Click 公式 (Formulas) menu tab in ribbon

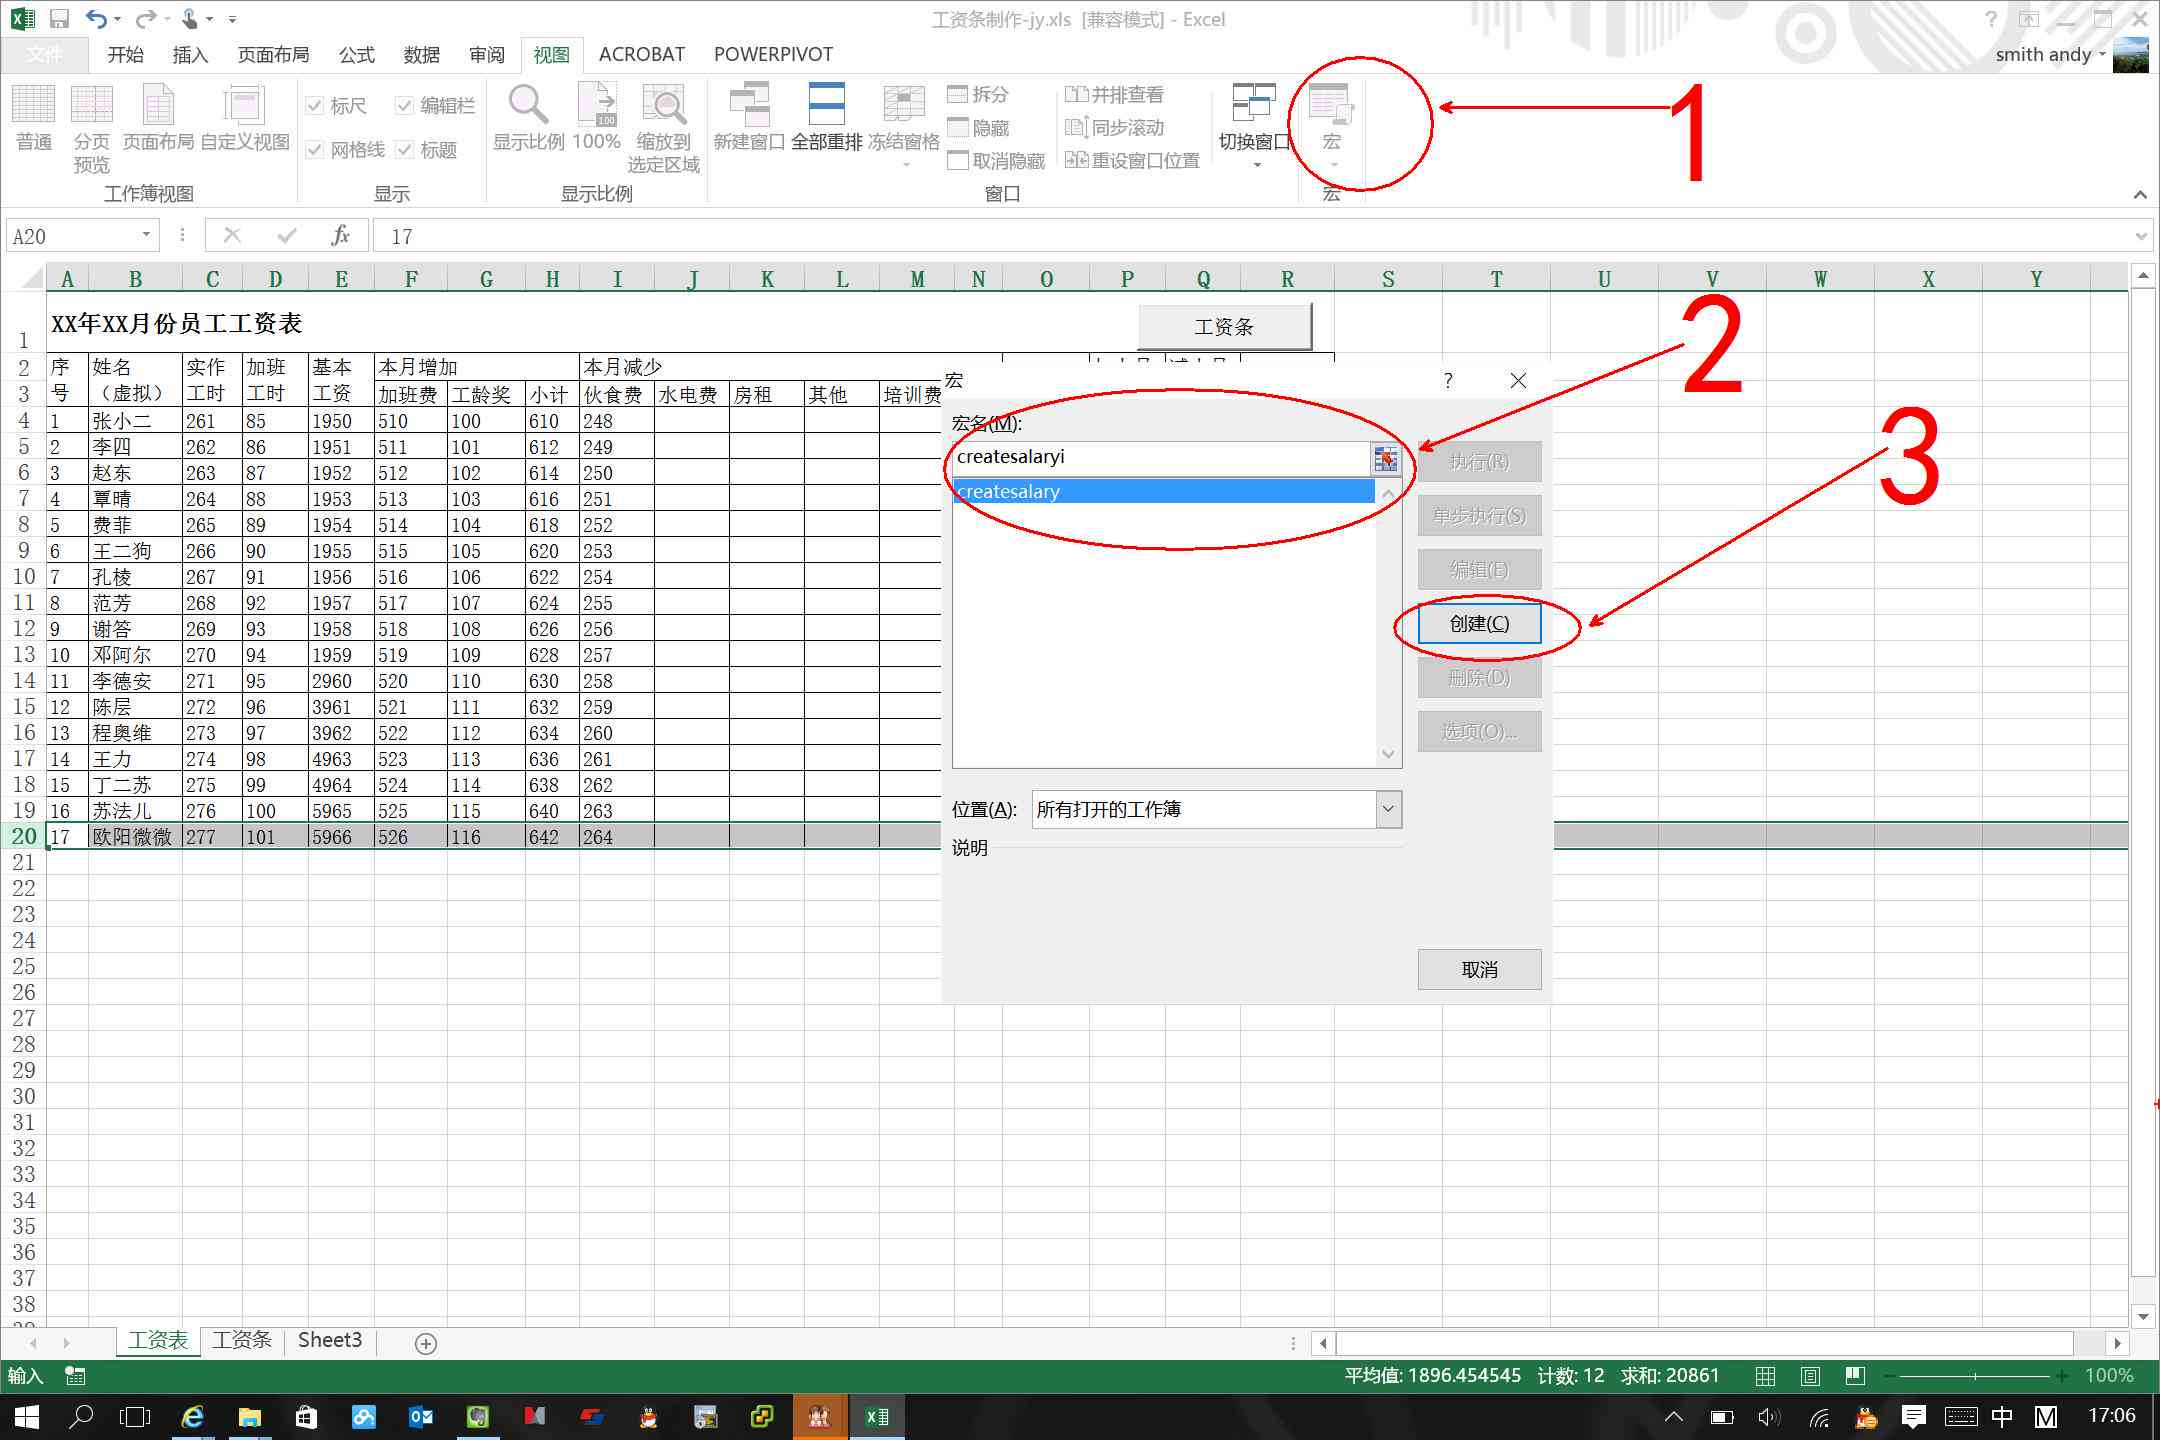[x=354, y=53]
